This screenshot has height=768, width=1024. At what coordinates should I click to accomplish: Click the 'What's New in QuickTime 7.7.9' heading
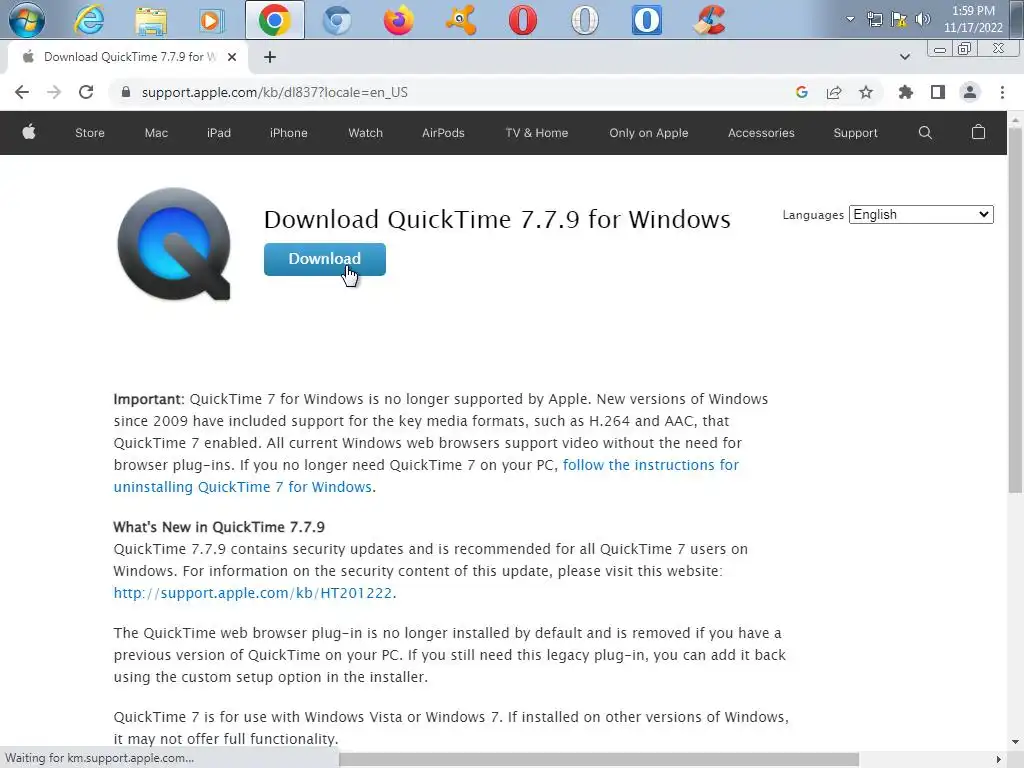point(219,527)
